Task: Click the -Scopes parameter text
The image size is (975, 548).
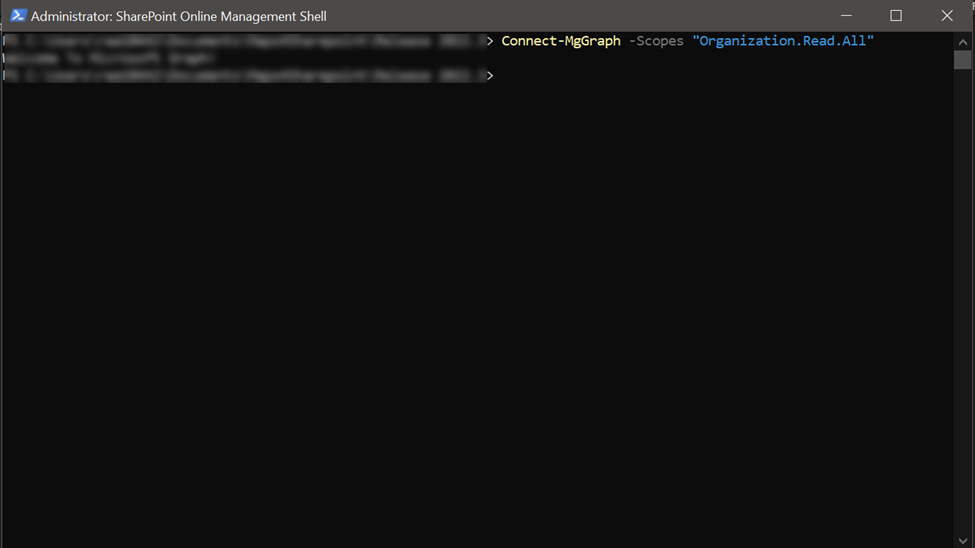Action: (x=656, y=41)
